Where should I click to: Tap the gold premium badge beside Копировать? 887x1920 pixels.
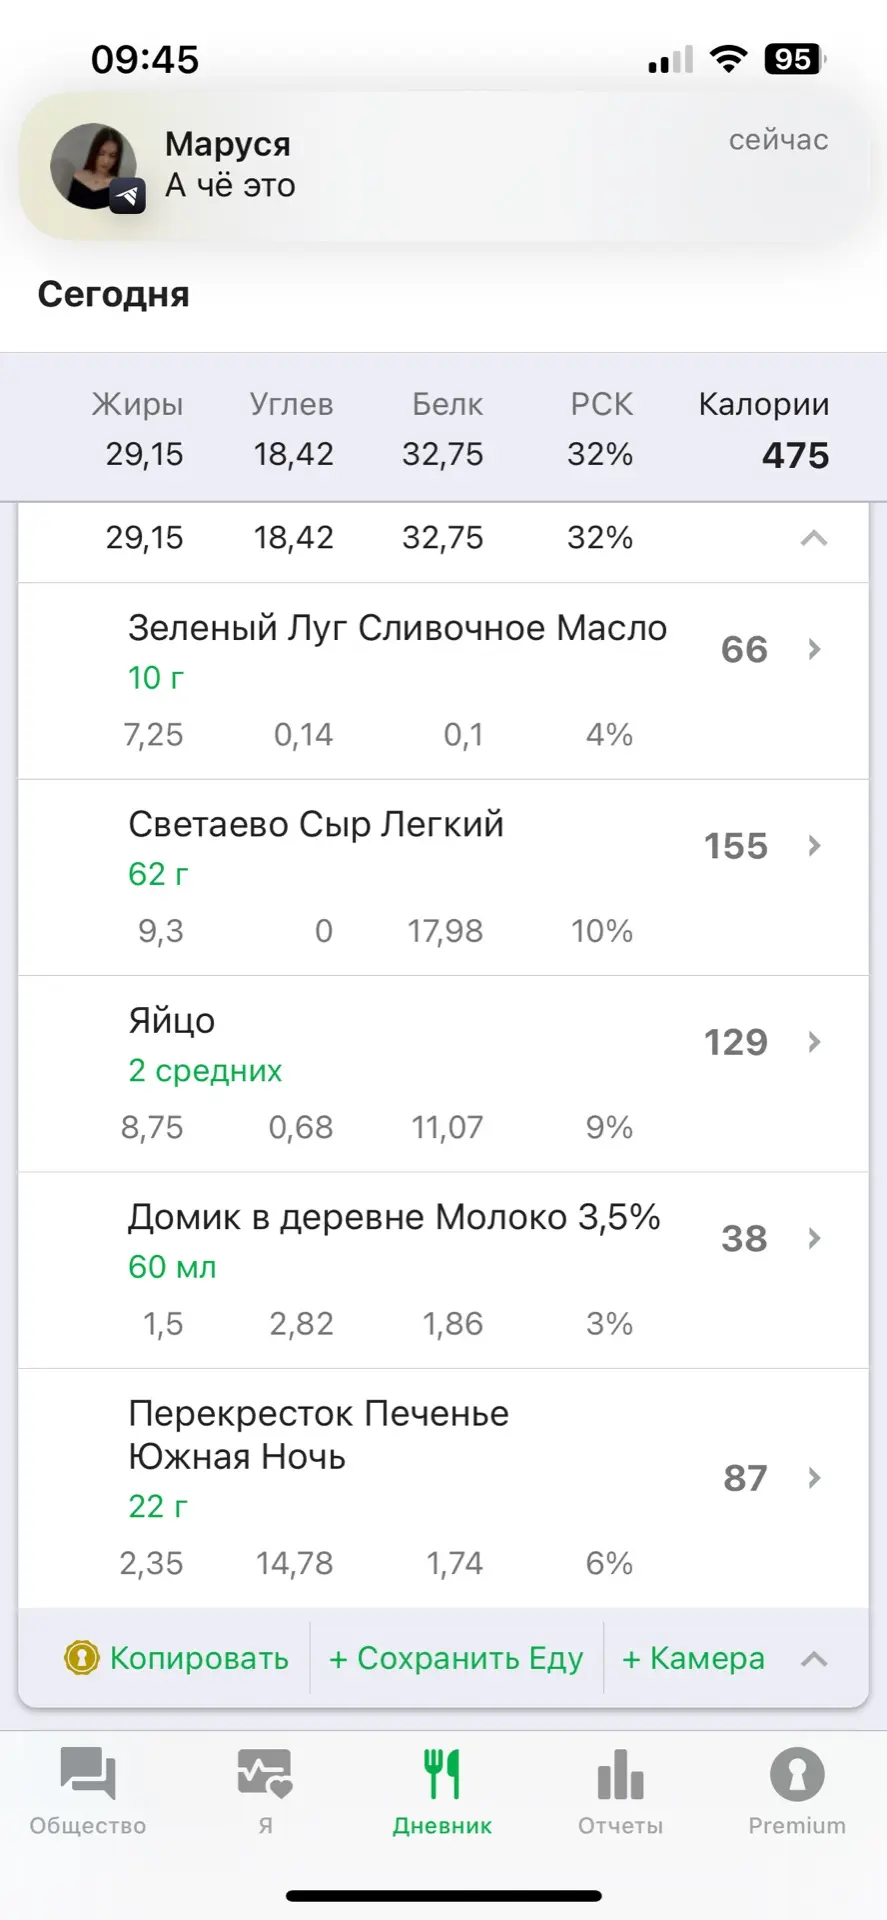click(81, 1658)
